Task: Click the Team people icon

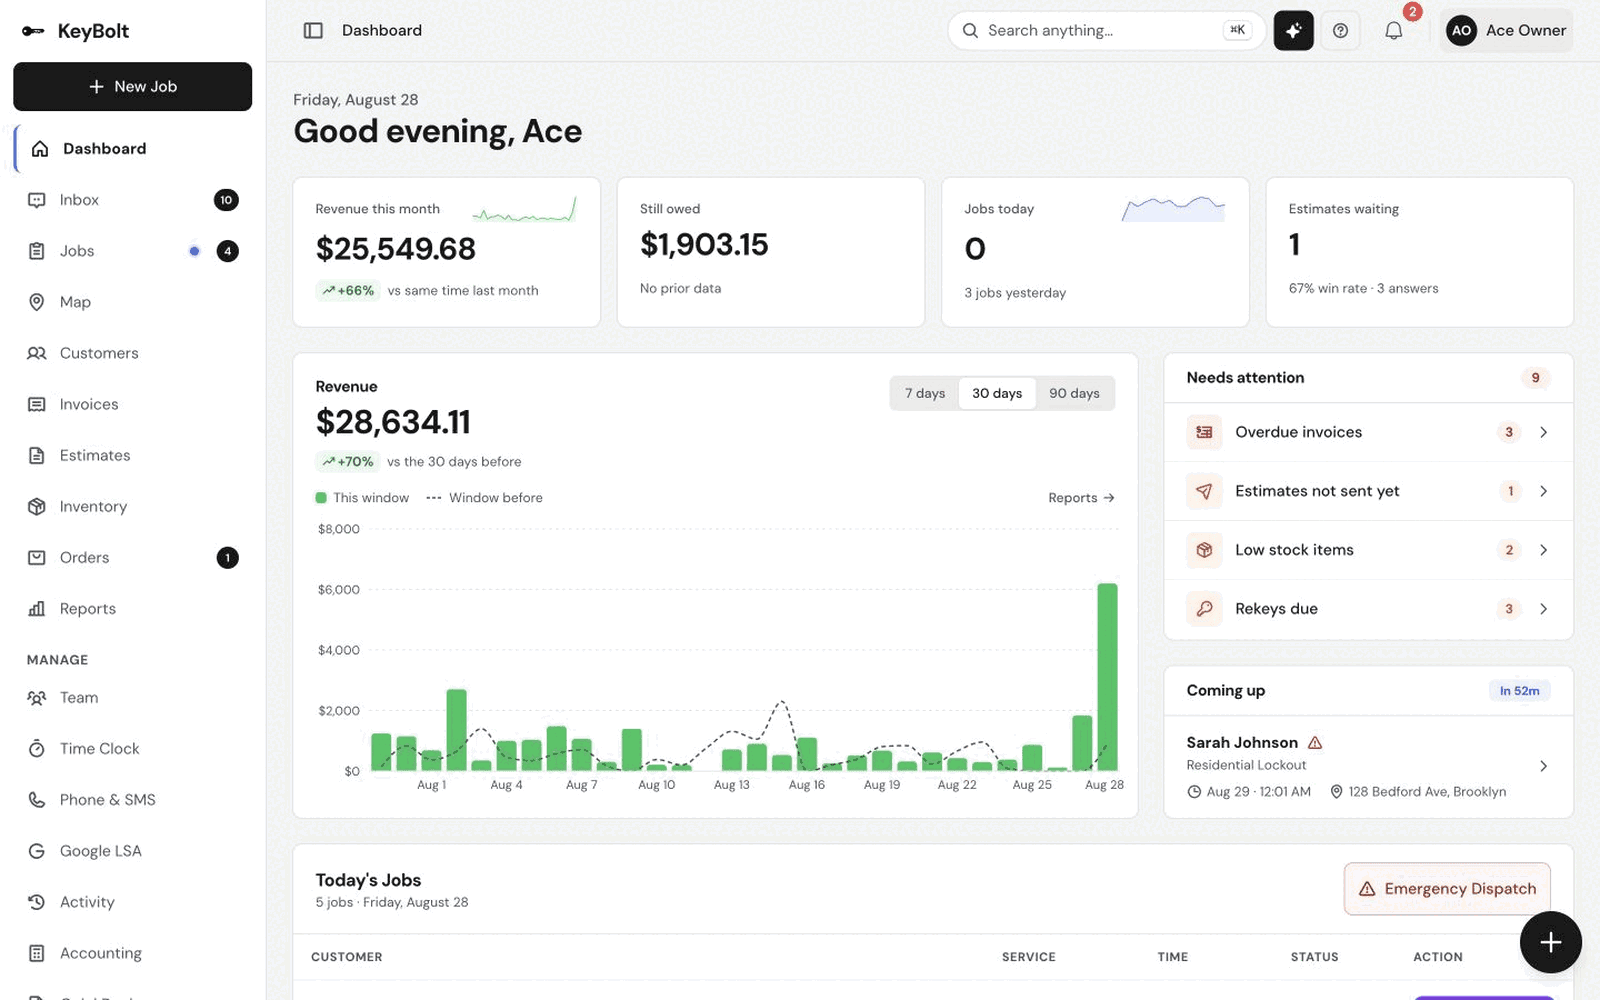Action: (x=37, y=698)
